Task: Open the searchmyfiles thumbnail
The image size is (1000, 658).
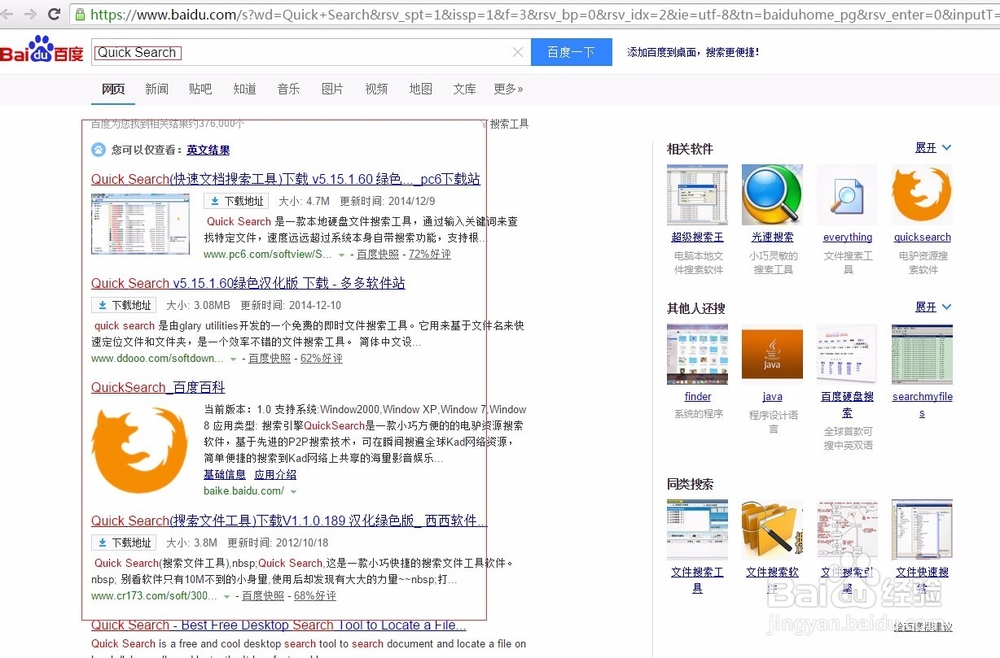Action: pos(922,355)
